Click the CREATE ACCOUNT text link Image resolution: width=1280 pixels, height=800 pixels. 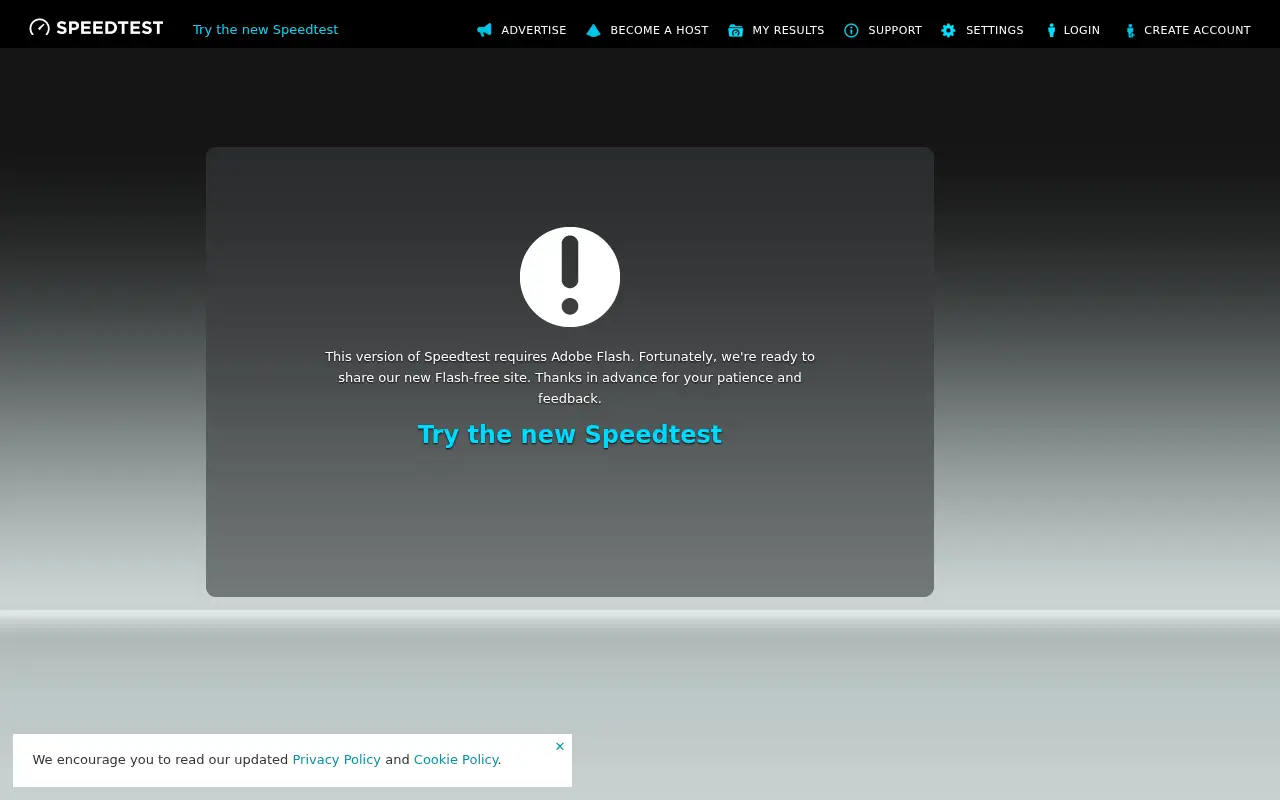1197,30
